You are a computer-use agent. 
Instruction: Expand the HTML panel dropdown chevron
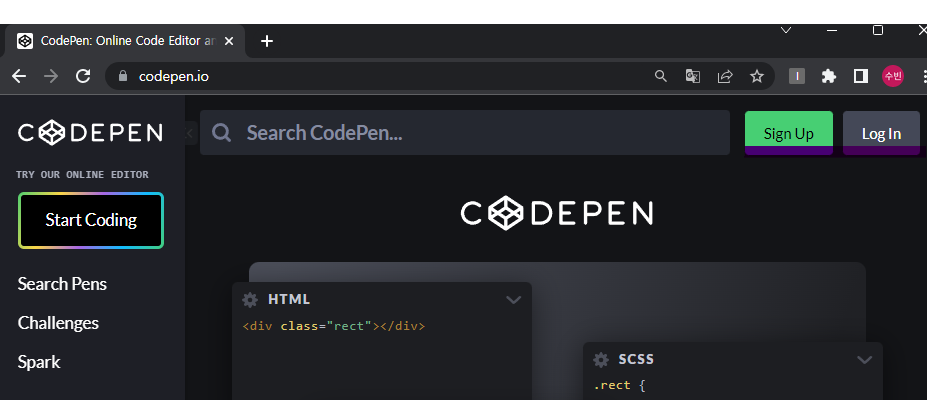[514, 300]
